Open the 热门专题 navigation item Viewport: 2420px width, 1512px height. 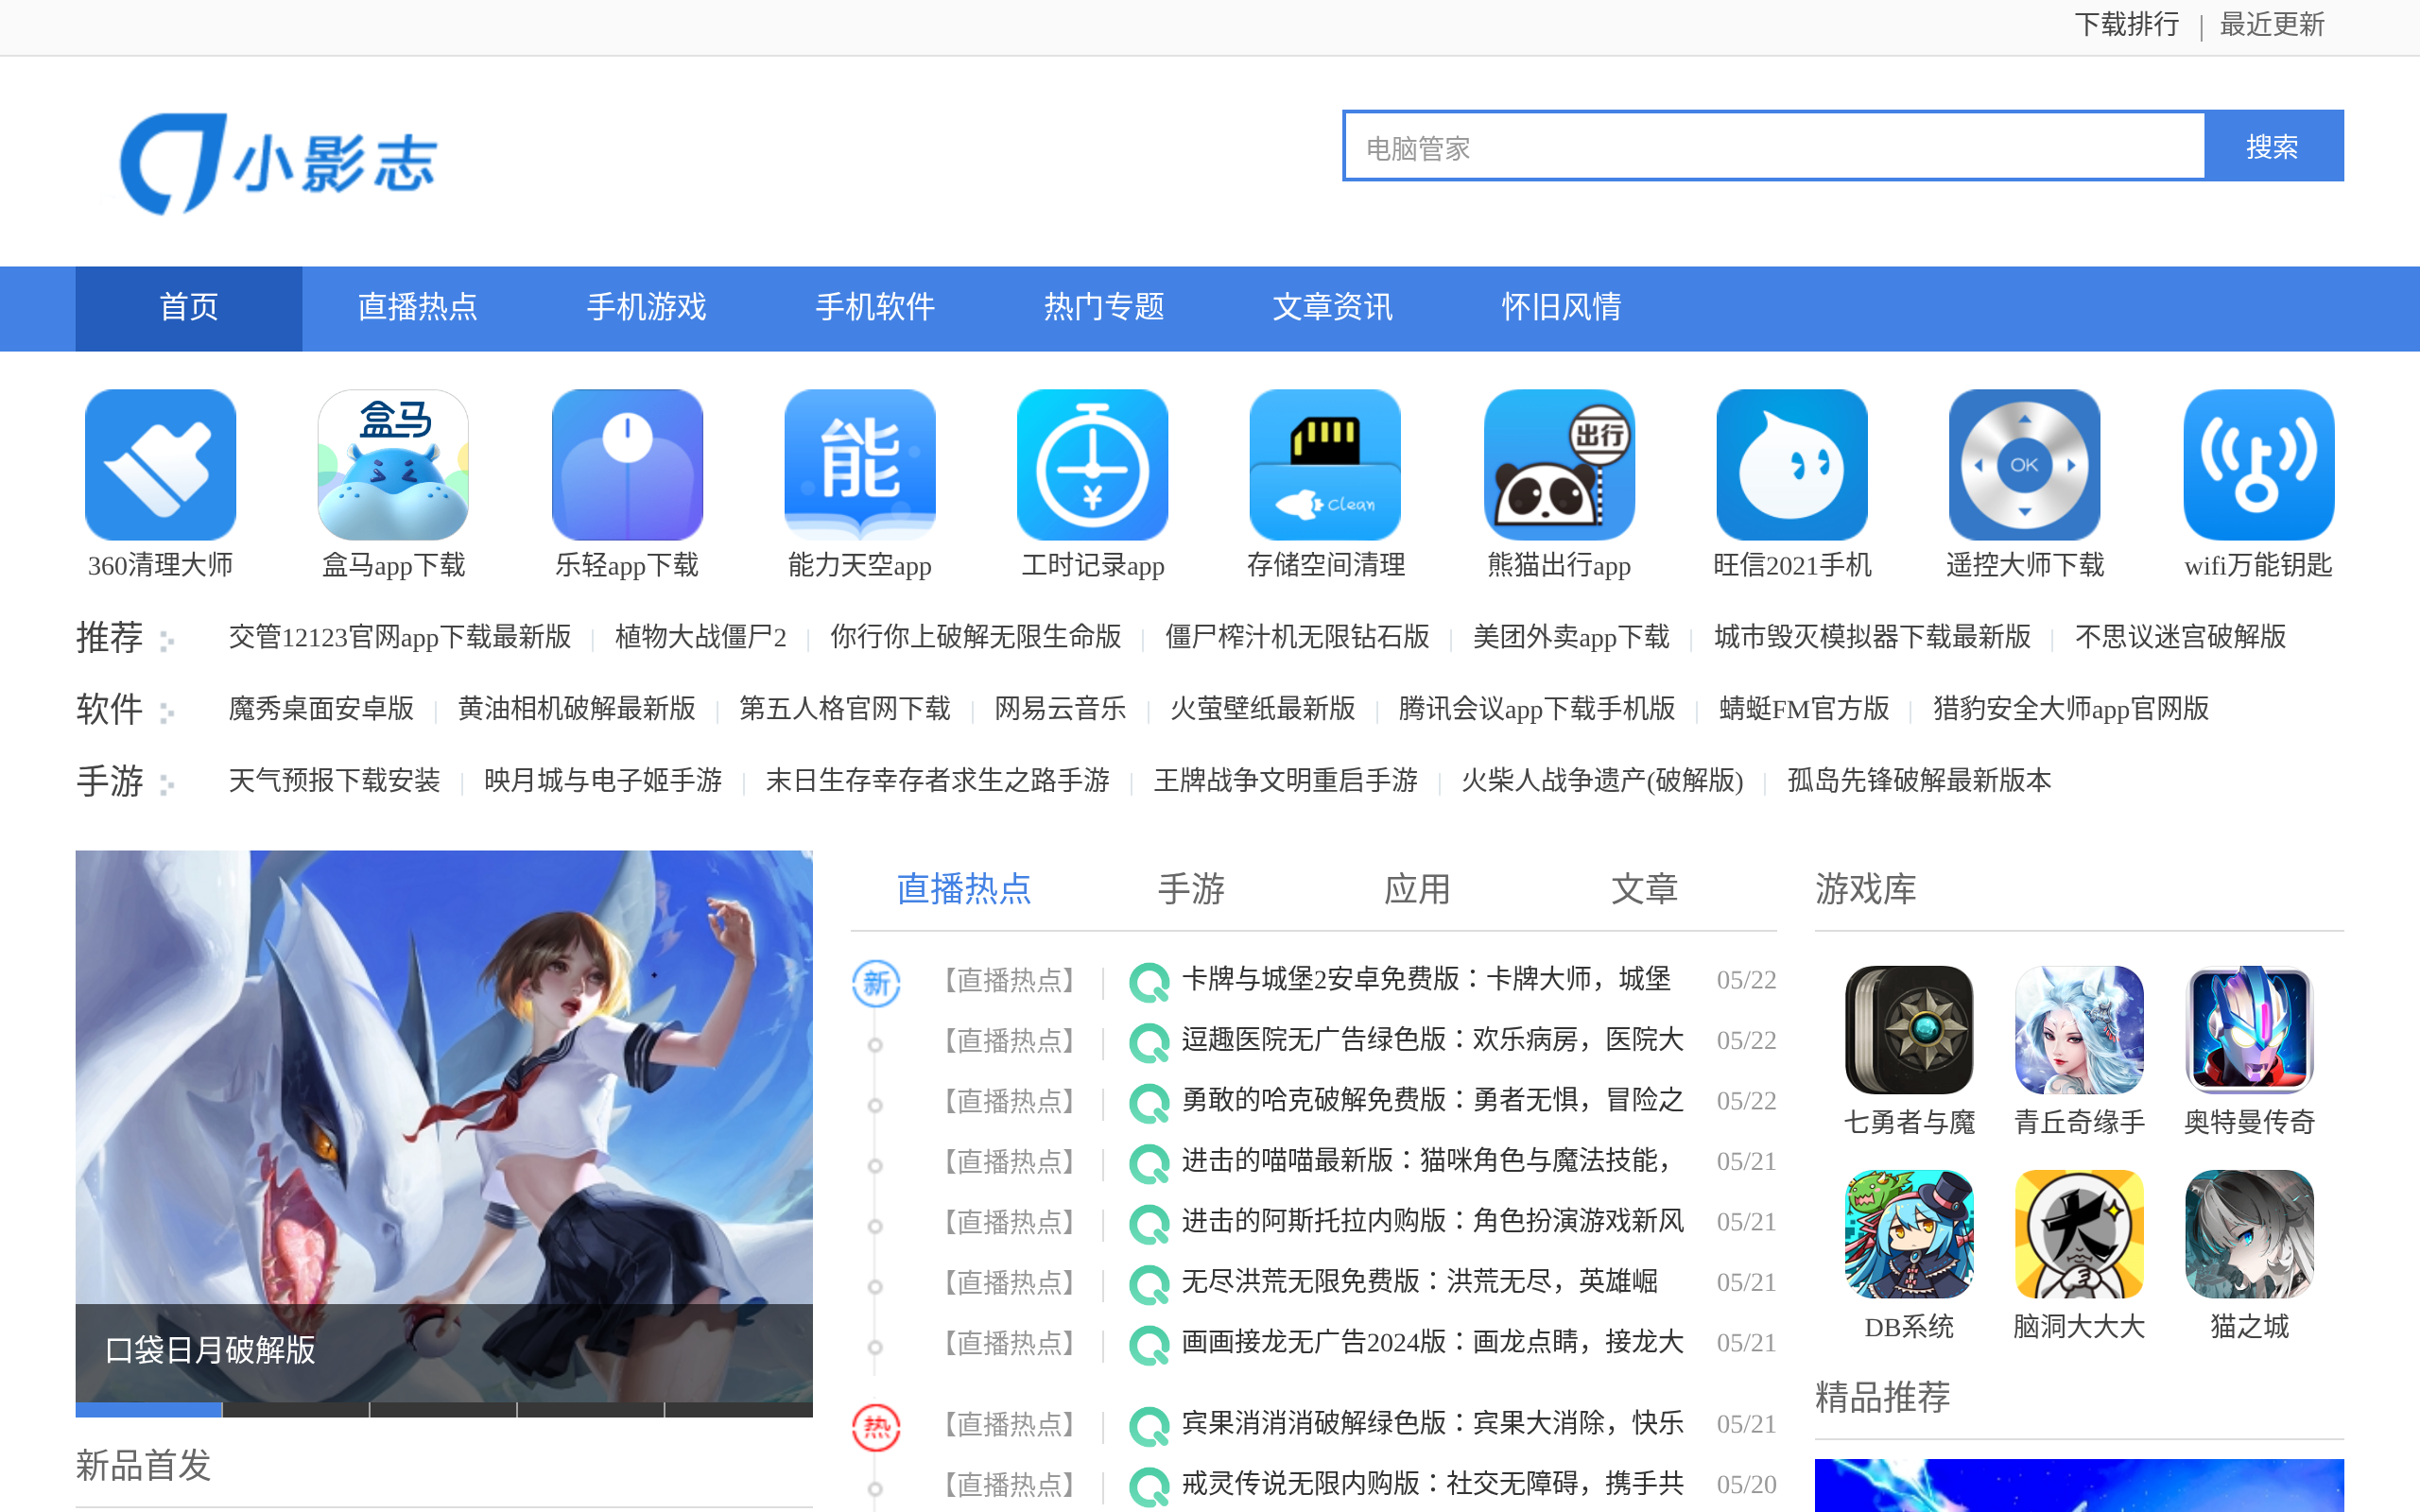coord(1104,308)
